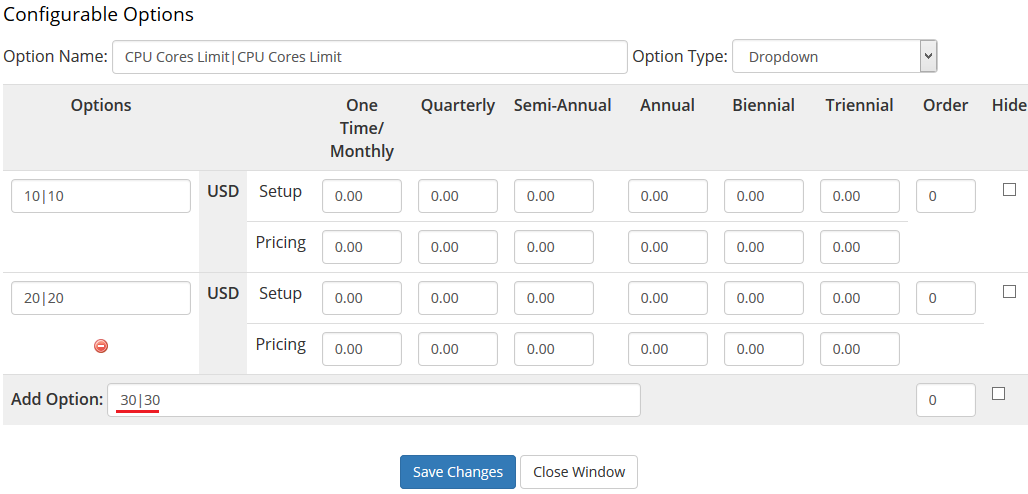Image resolution: width=1028 pixels, height=494 pixels.
Task: Click the 20|20 option name field
Action: click(101, 298)
